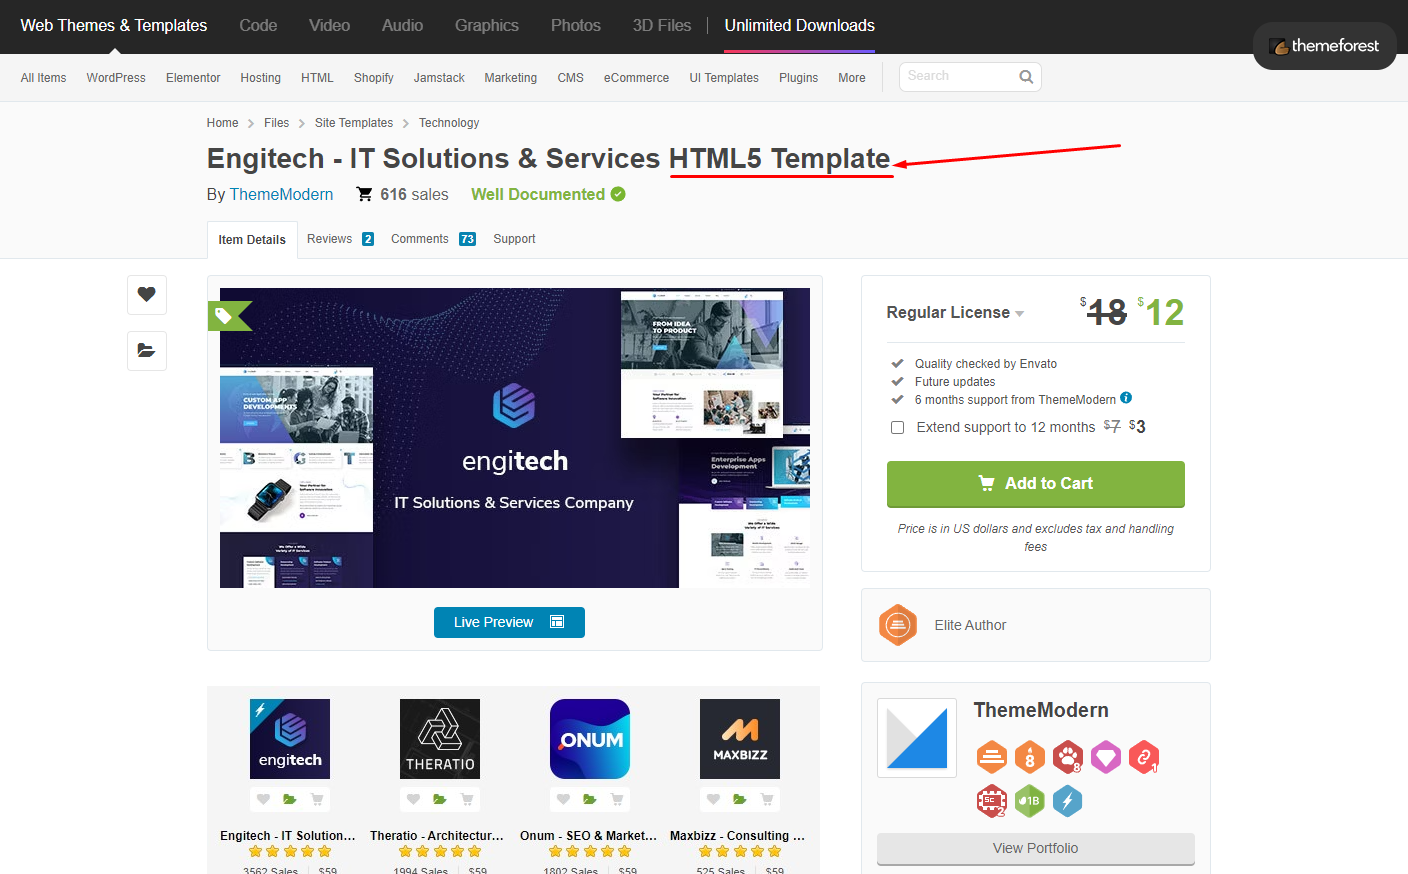Click the folder icon under the Onum thumbnail
Viewport: 1408px width, 874px height.
pyautogui.click(x=590, y=799)
